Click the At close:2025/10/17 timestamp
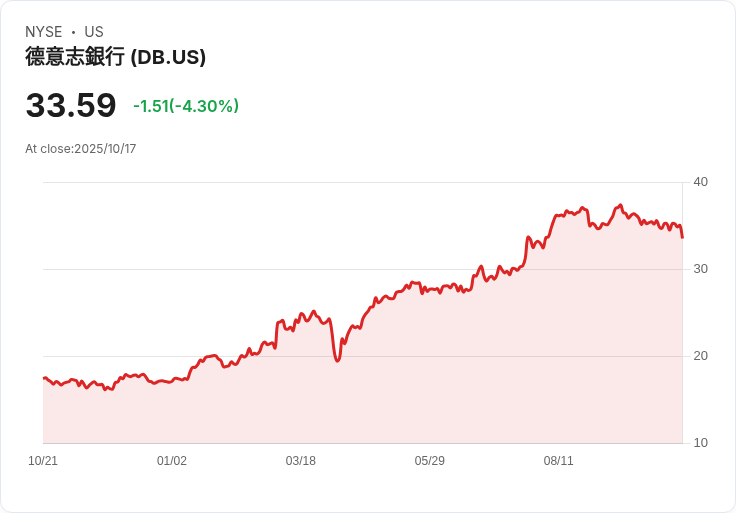 [81, 149]
